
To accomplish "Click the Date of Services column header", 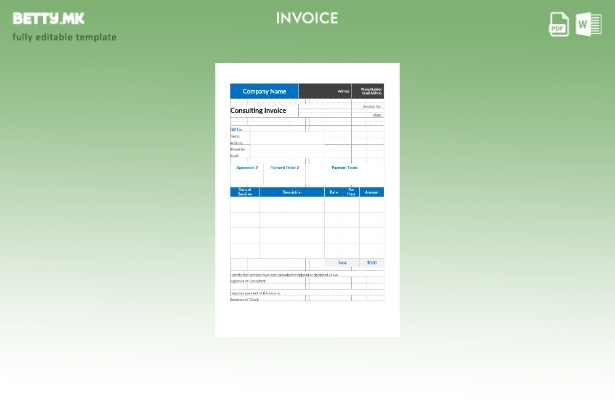I will click(244, 192).
